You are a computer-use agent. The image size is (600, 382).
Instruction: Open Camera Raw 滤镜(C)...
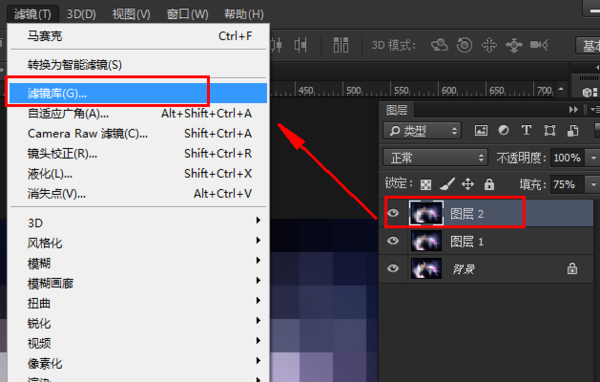pos(139,134)
